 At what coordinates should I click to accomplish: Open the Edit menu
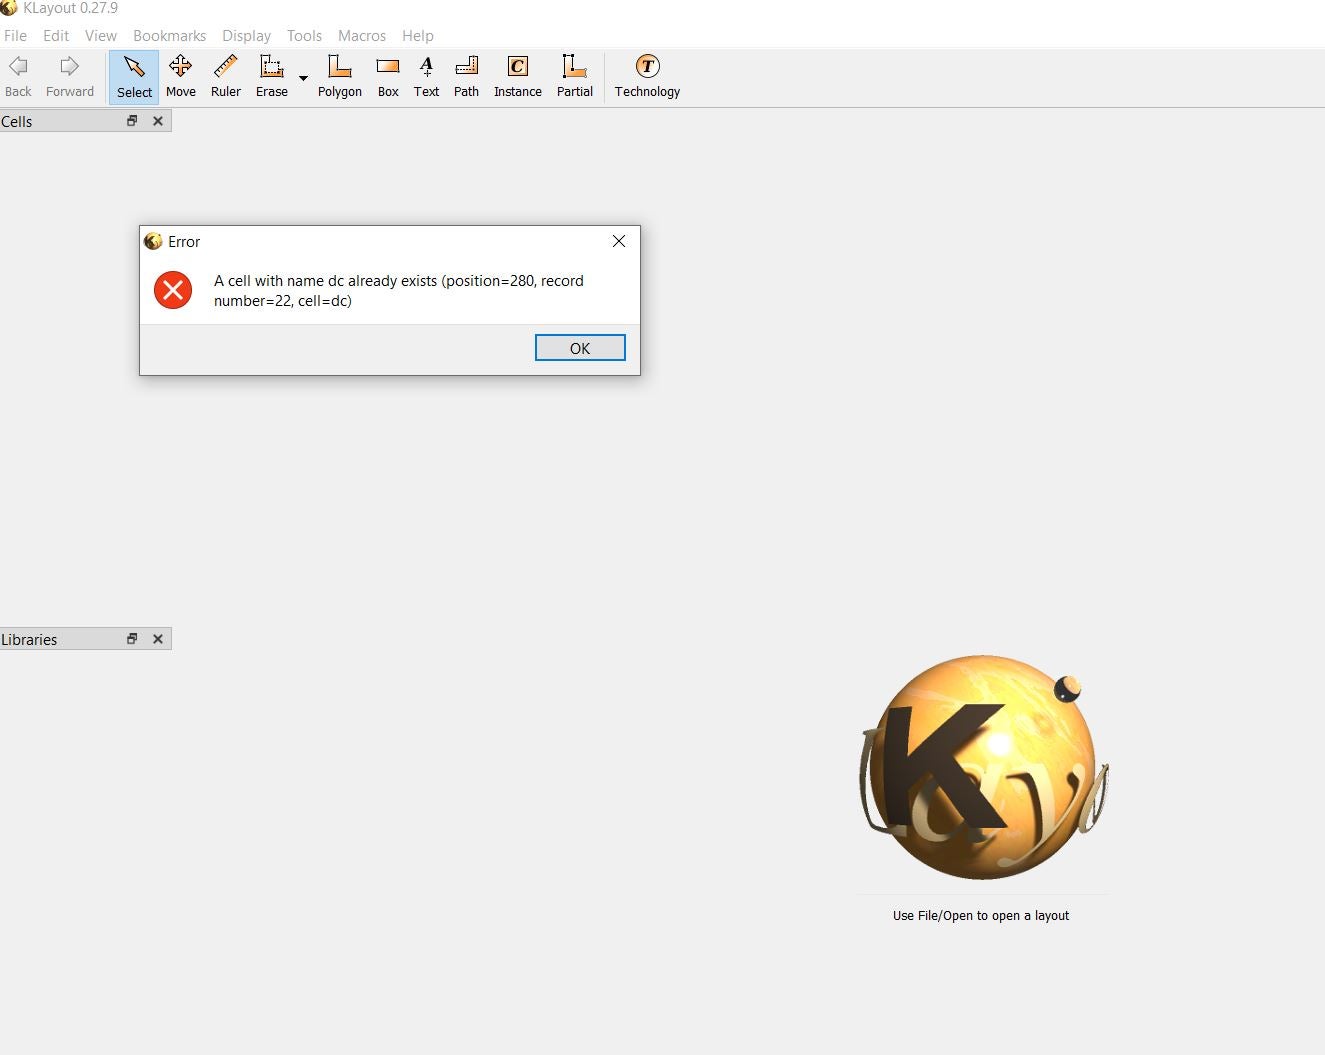click(x=56, y=35)
